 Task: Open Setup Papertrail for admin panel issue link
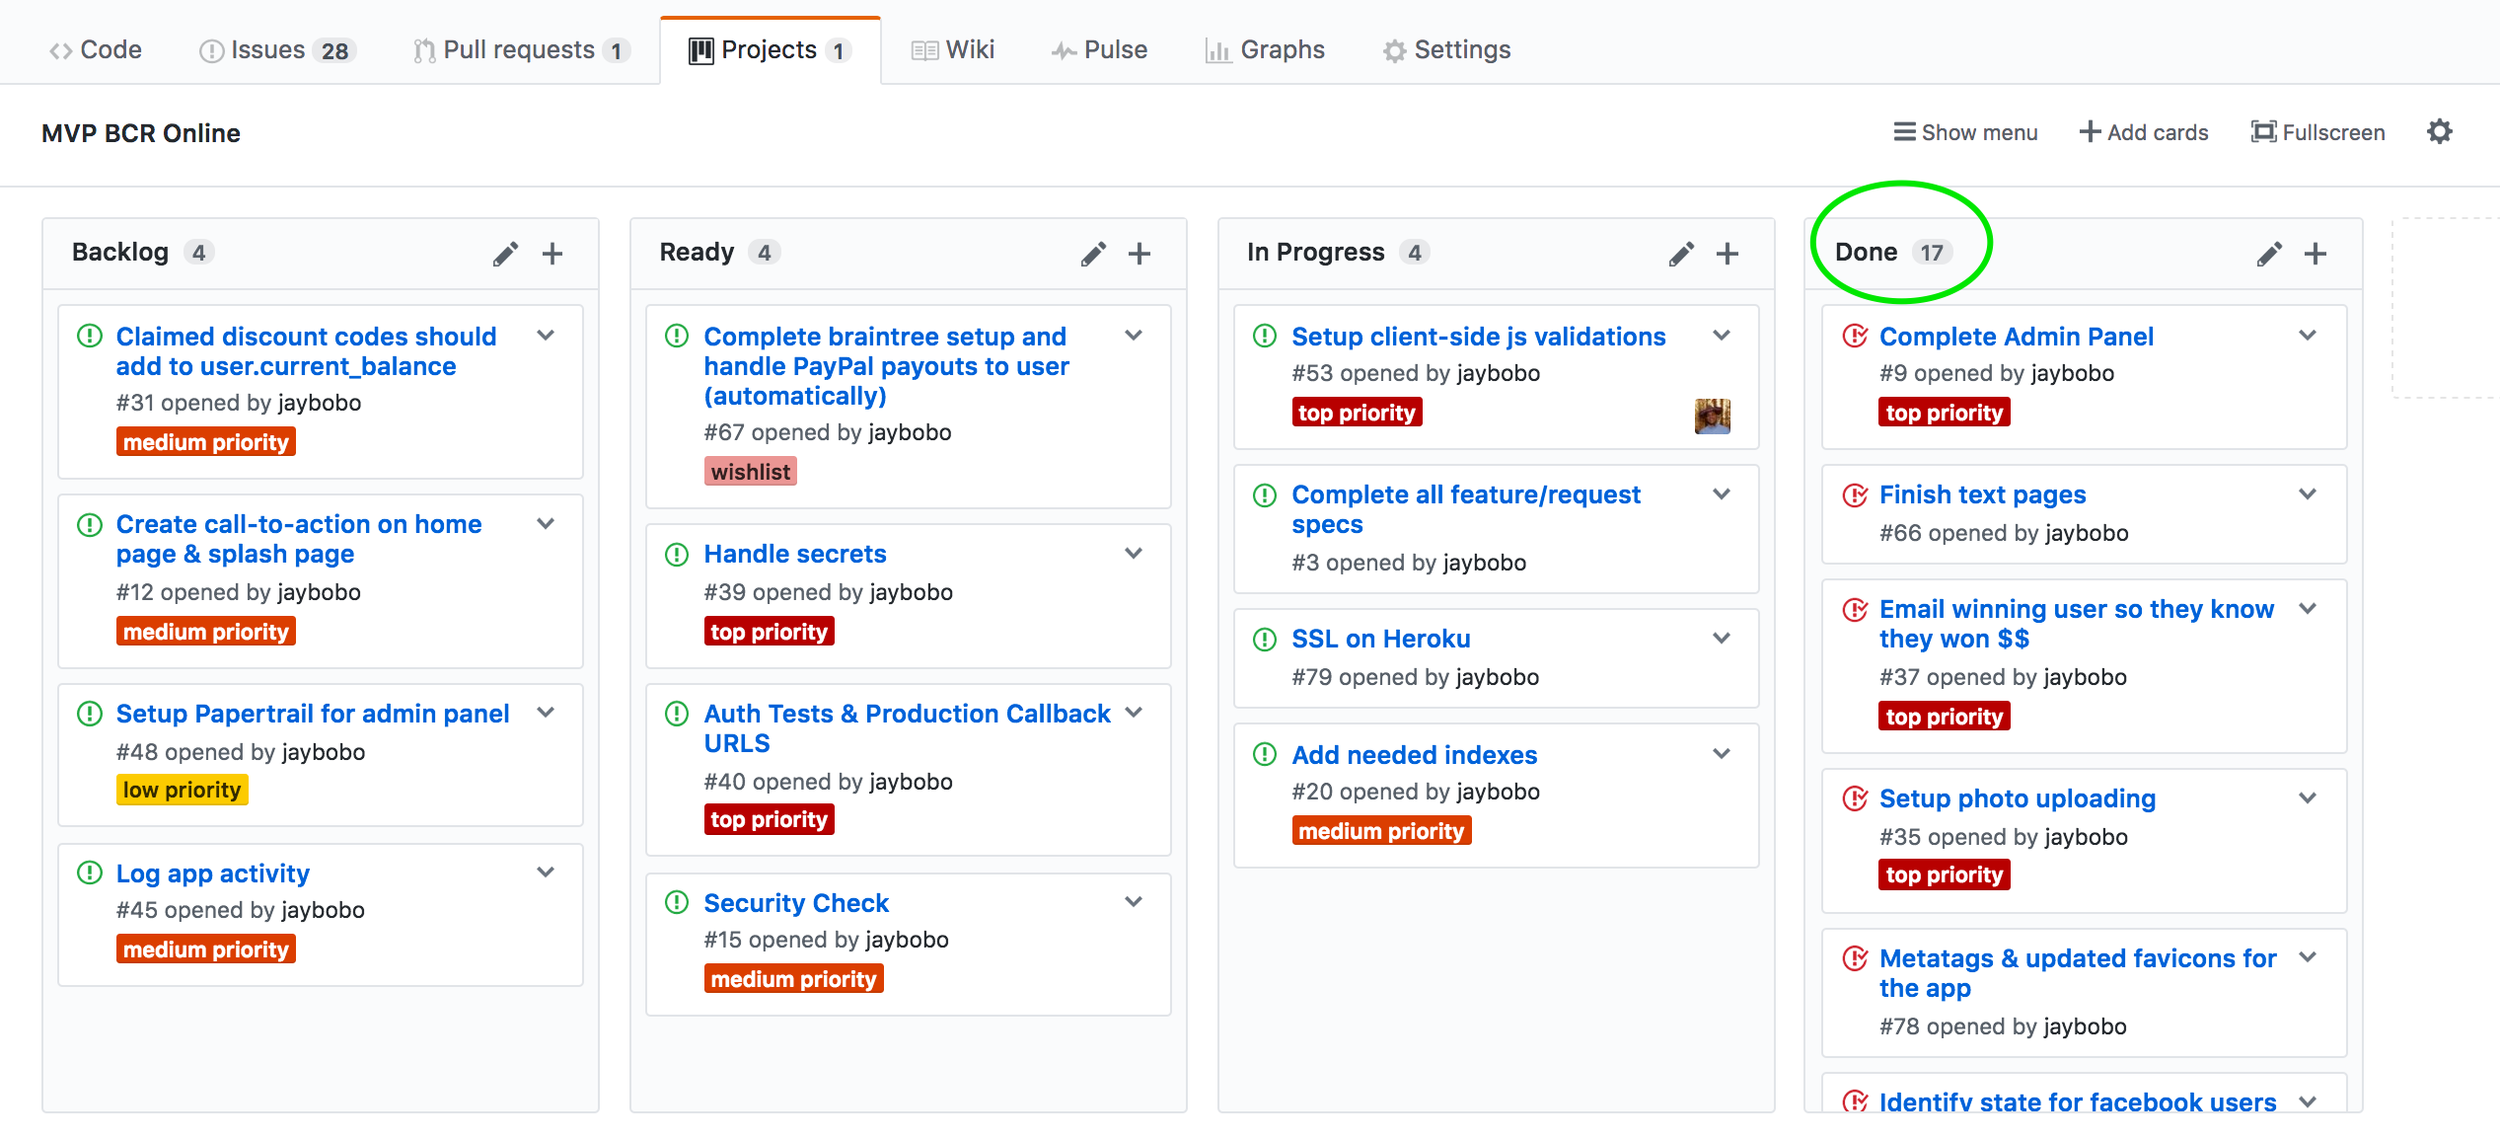point(312,714)
